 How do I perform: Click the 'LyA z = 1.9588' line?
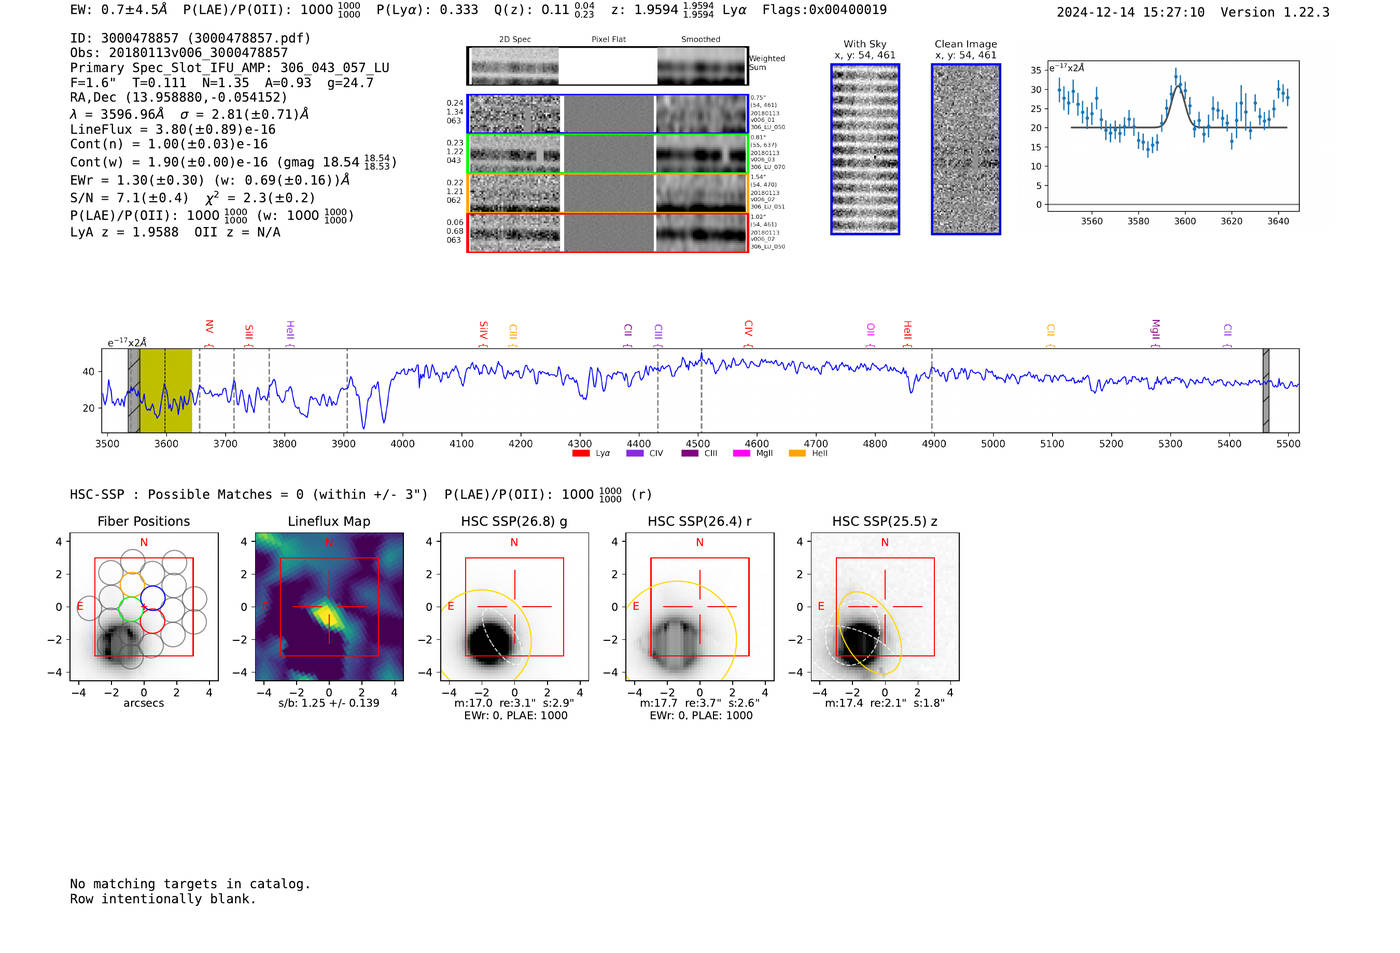(x=175, y=232)
